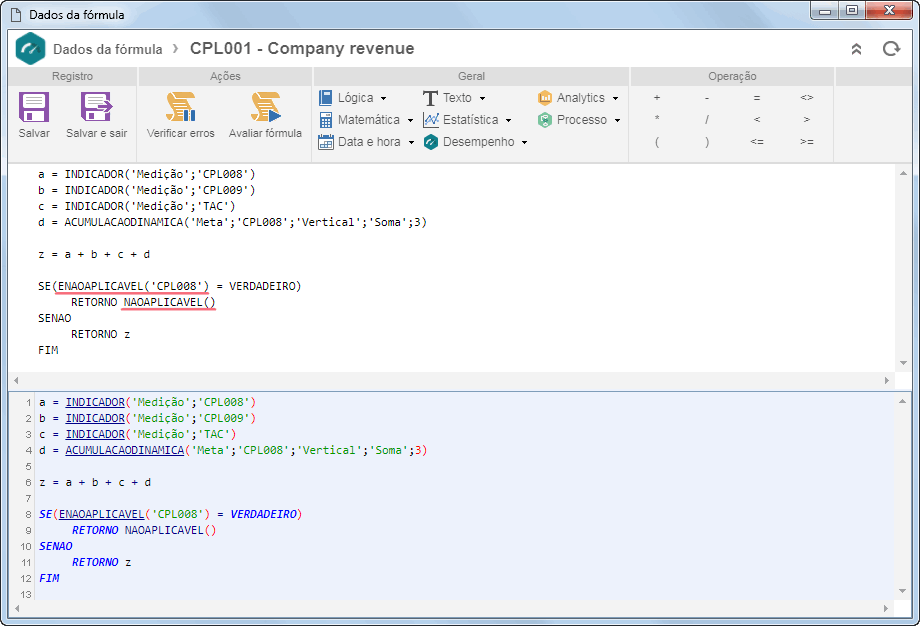Click the refresh icon in the header
This screenshot has height=626, width=920.
(891, 49)
